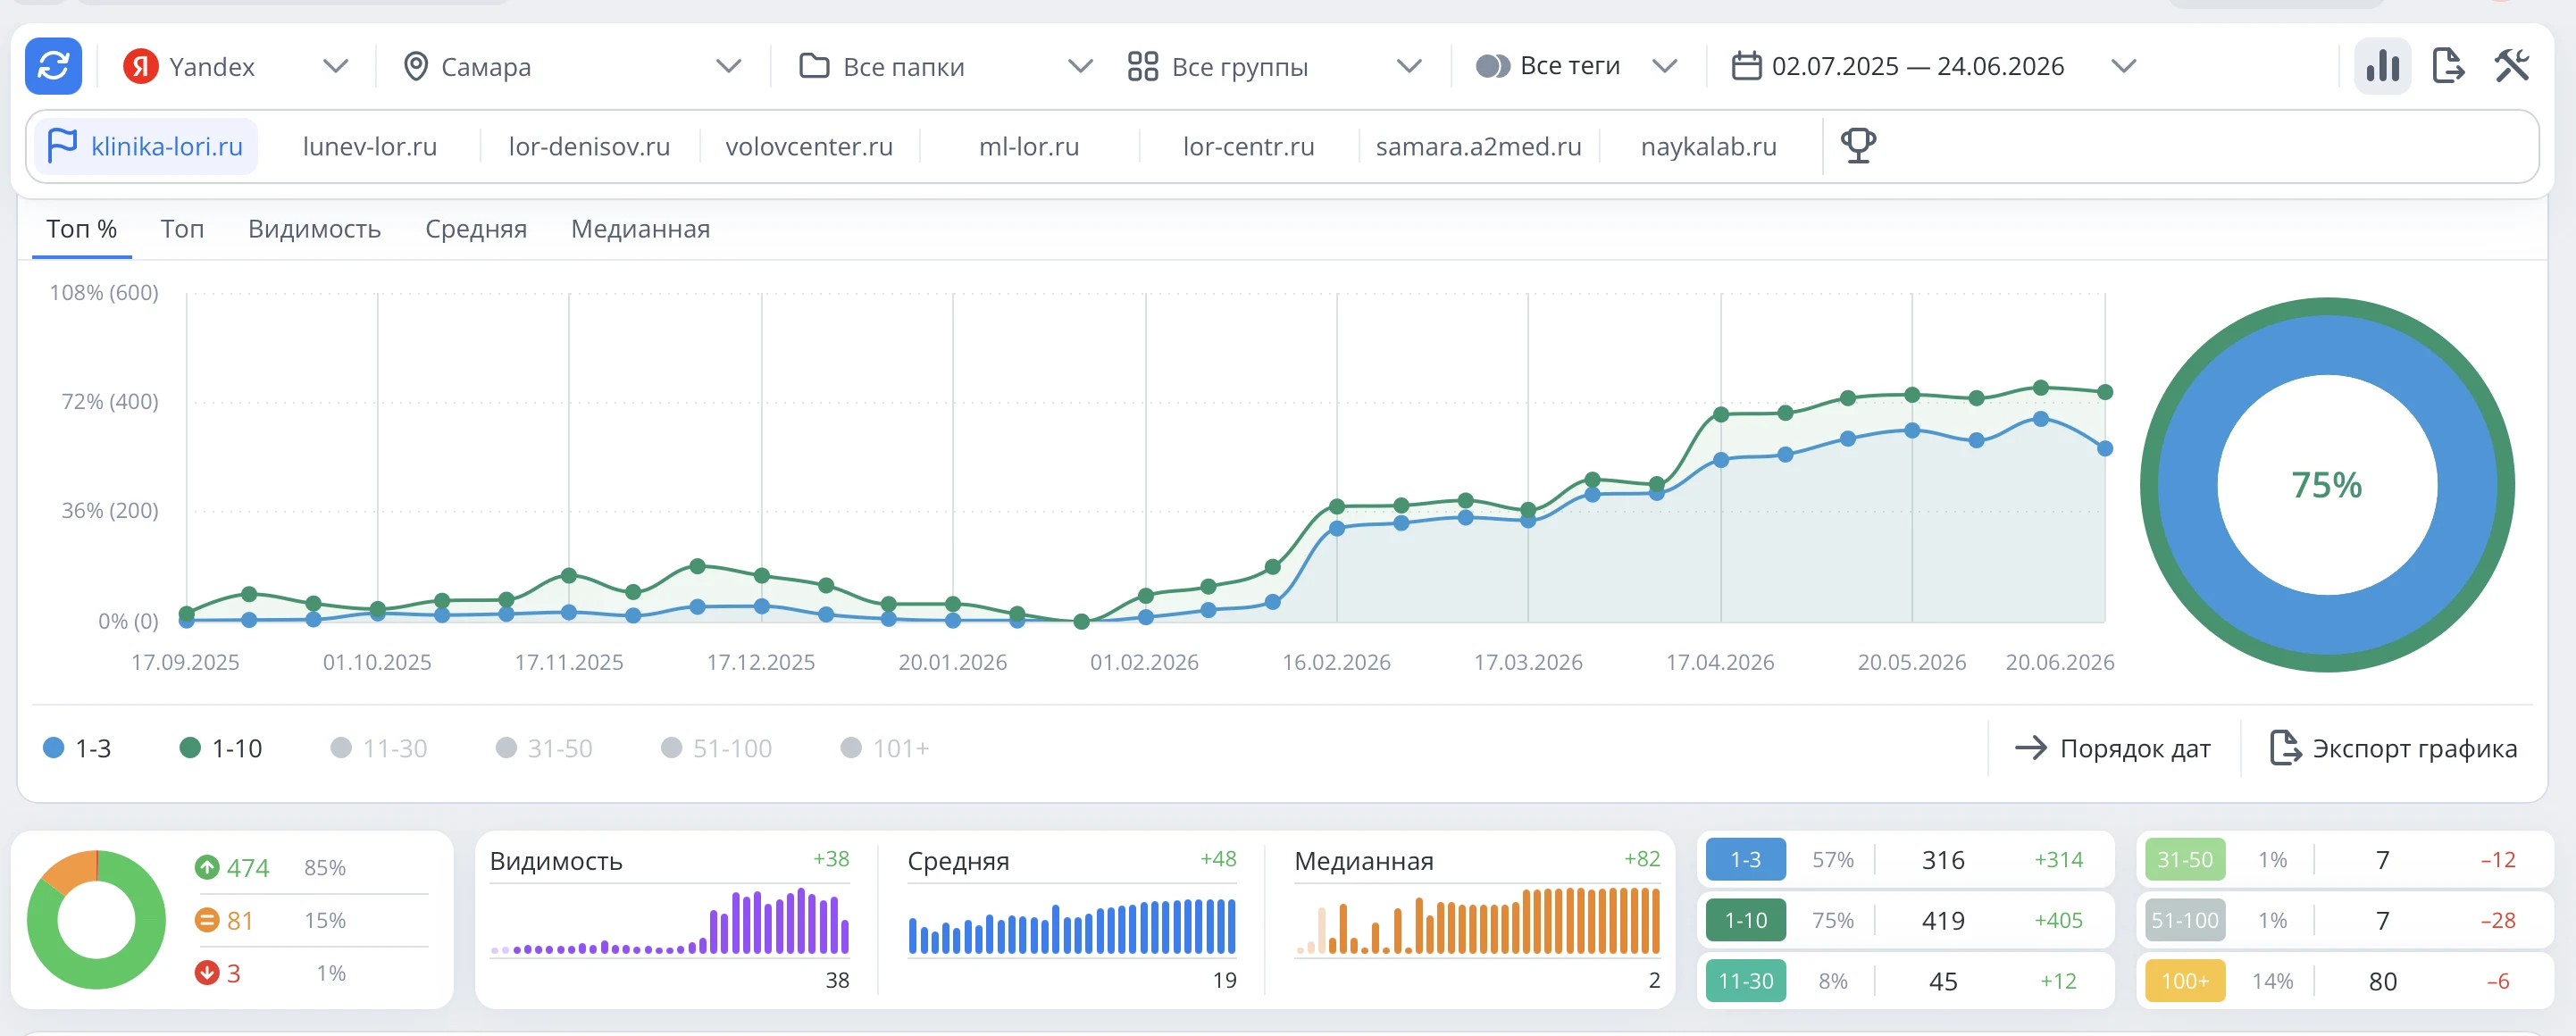This screenshot has width=2576, height=1036.
Task: Show the 51-100 series in the legend
Action: click(716, 748)
